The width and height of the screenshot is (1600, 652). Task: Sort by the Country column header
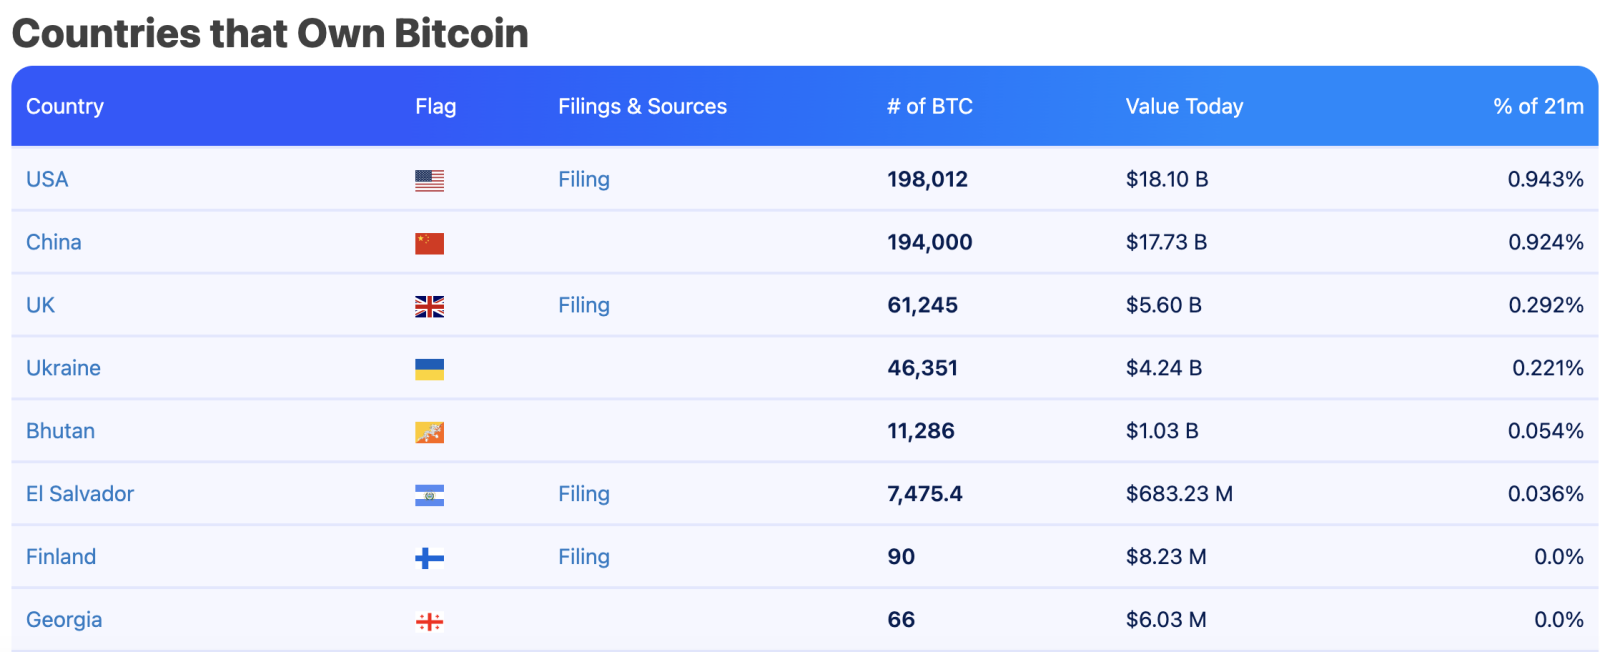click(x=65, y=106)
